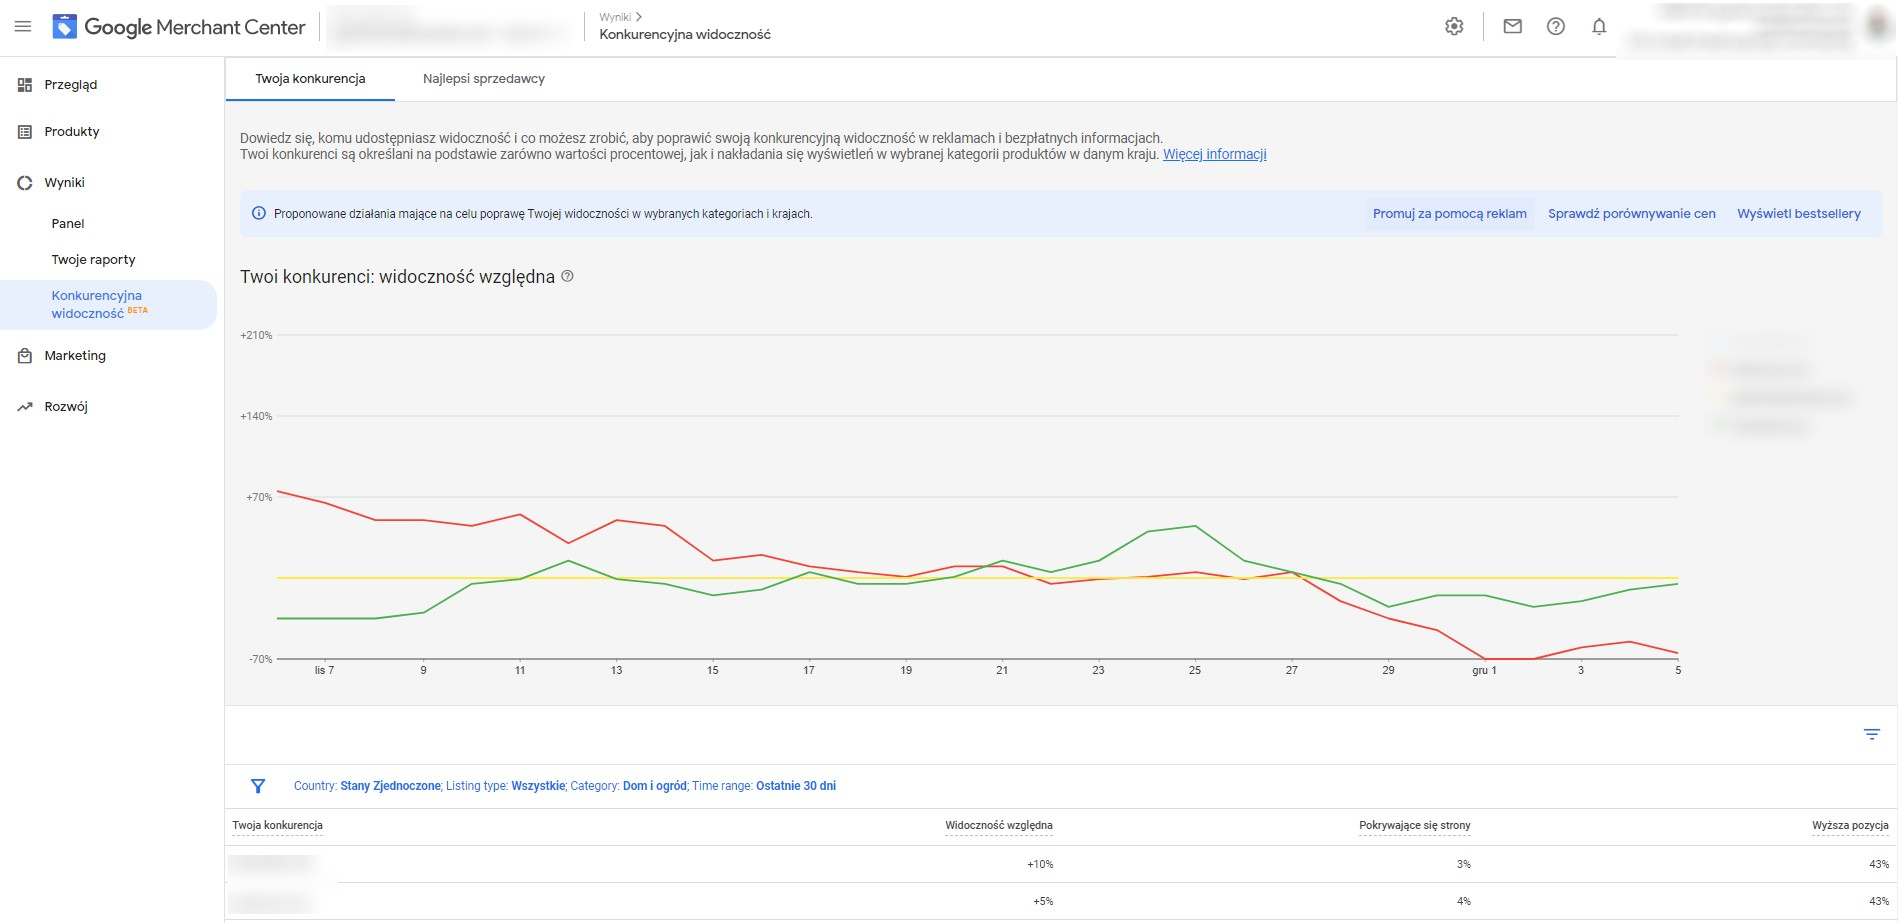This screenshot has height=923, width=1898.
Task: Expand the Produkty sidebar section
Action: [x=108, y=132]
